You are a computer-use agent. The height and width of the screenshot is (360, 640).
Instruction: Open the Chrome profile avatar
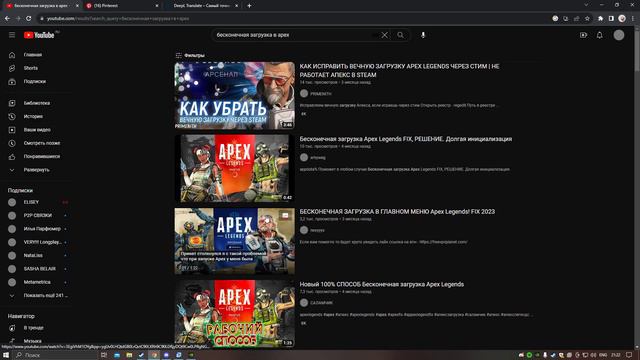[x=622, y=18]
